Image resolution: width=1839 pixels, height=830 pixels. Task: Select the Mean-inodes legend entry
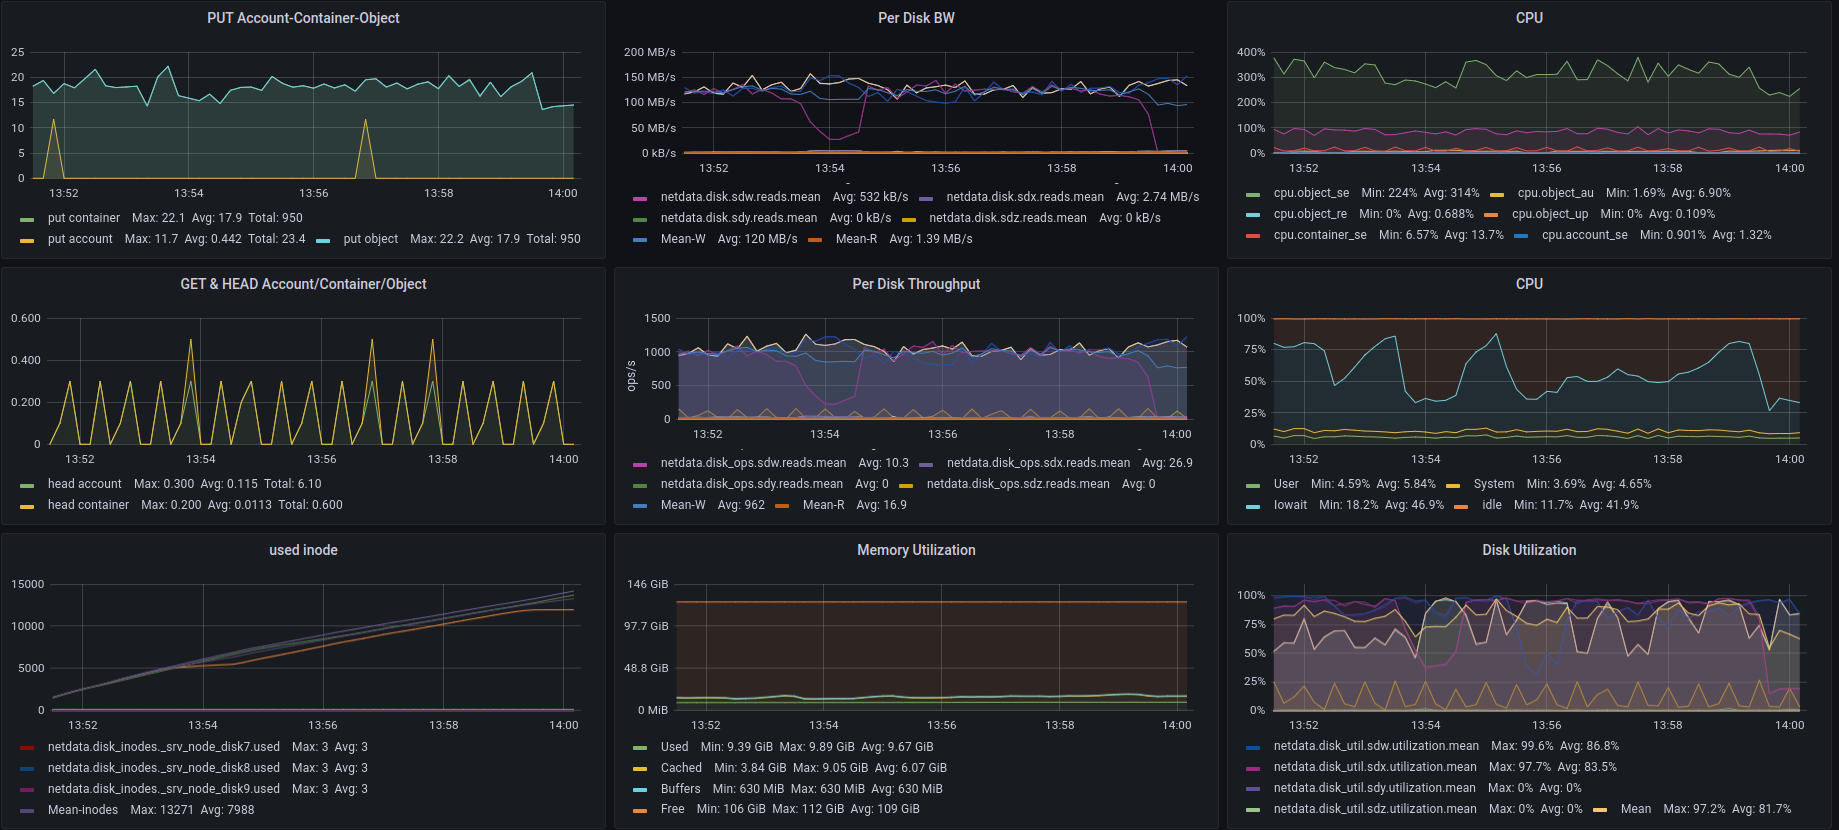point(83,810)
